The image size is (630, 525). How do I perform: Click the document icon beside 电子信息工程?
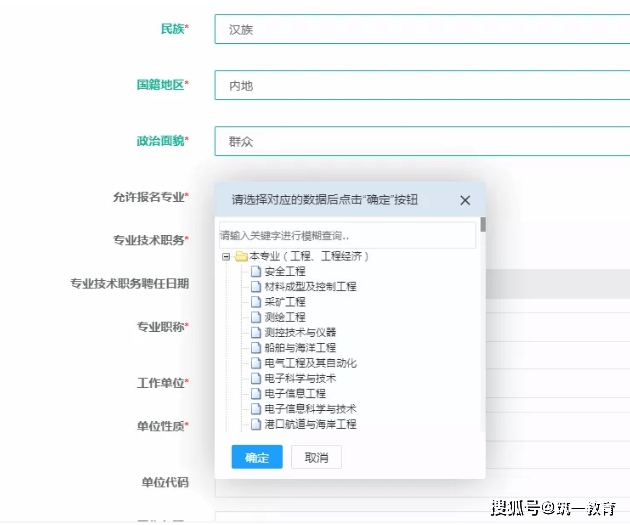click(256, 394)
